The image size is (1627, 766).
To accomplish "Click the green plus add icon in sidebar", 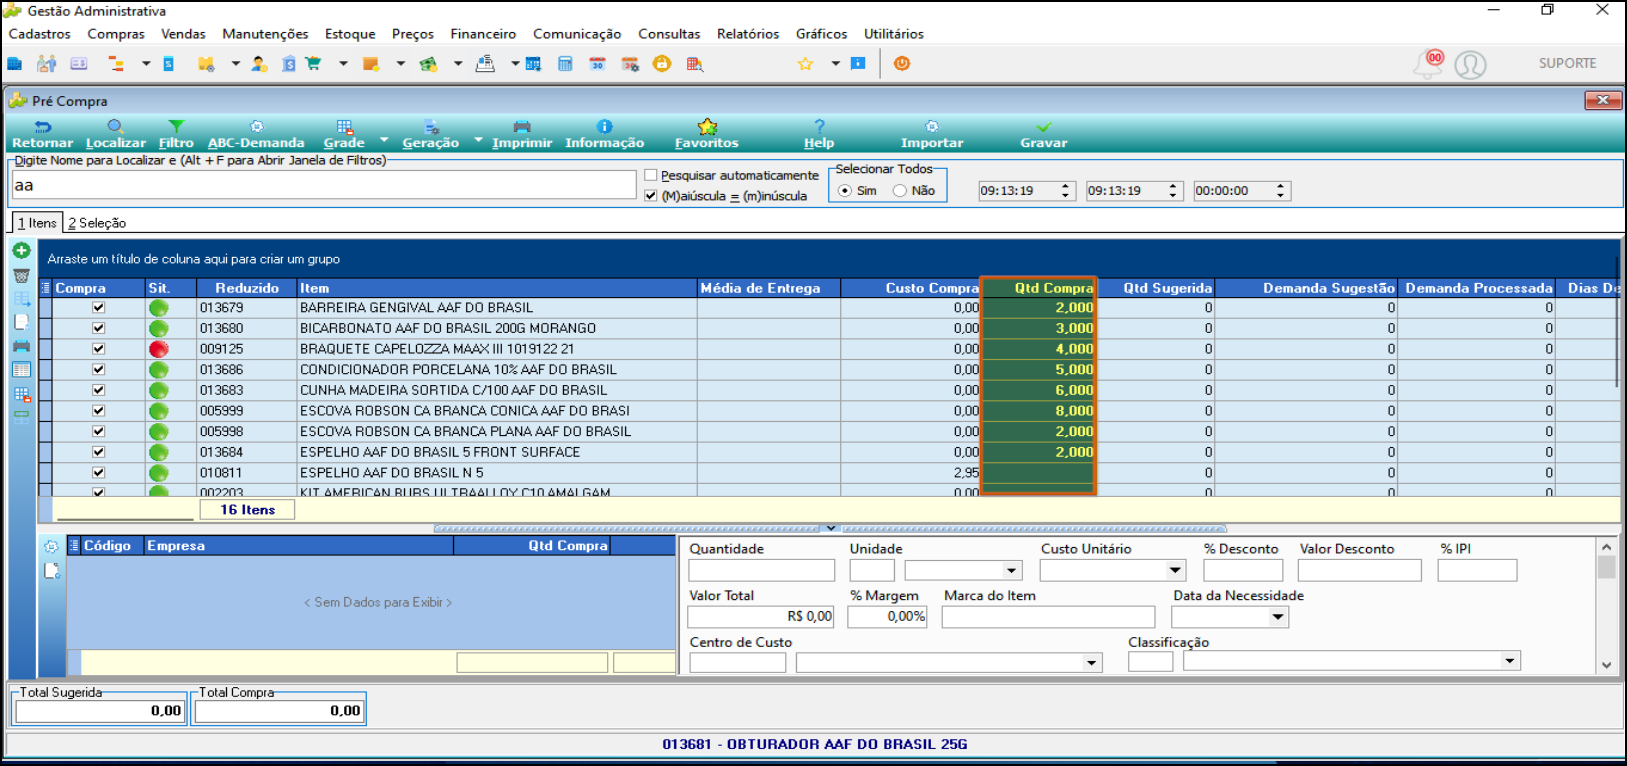I will click(21, 250).
